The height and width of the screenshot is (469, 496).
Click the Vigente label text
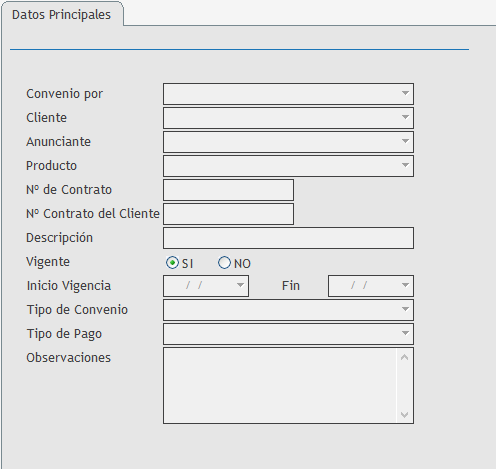coord(48,262)
